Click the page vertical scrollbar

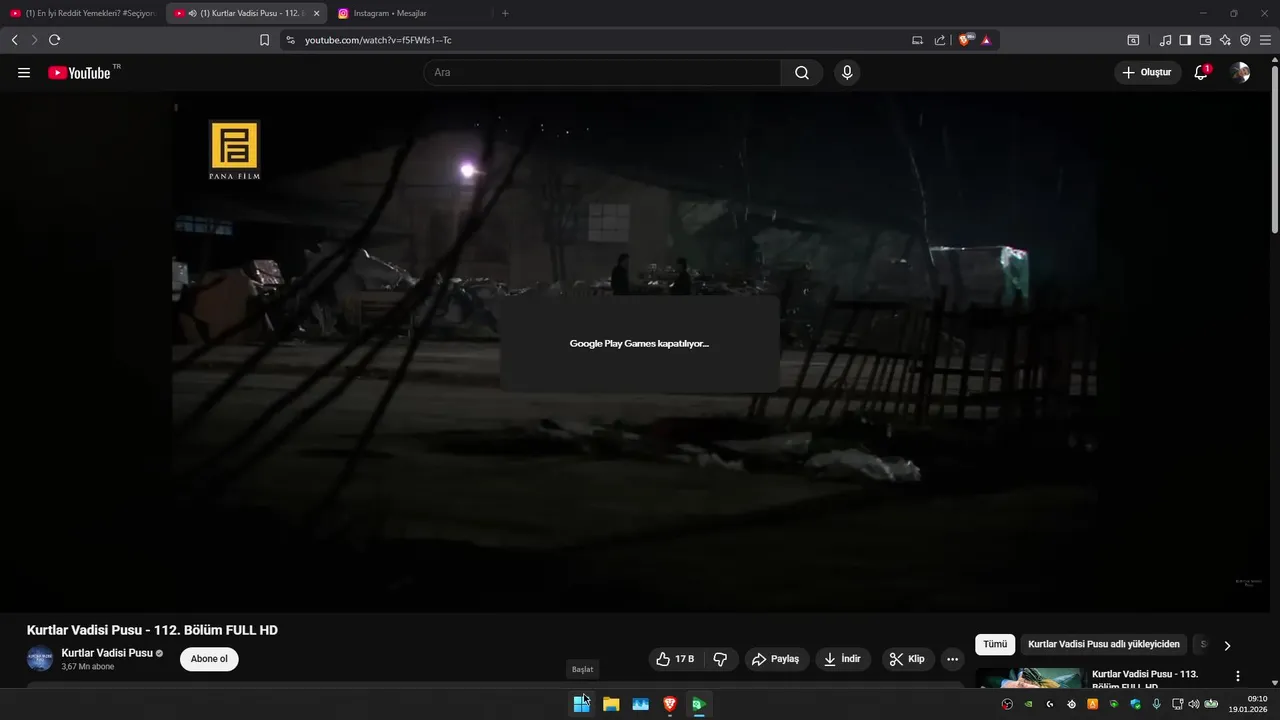click(x=1274, y=150)
